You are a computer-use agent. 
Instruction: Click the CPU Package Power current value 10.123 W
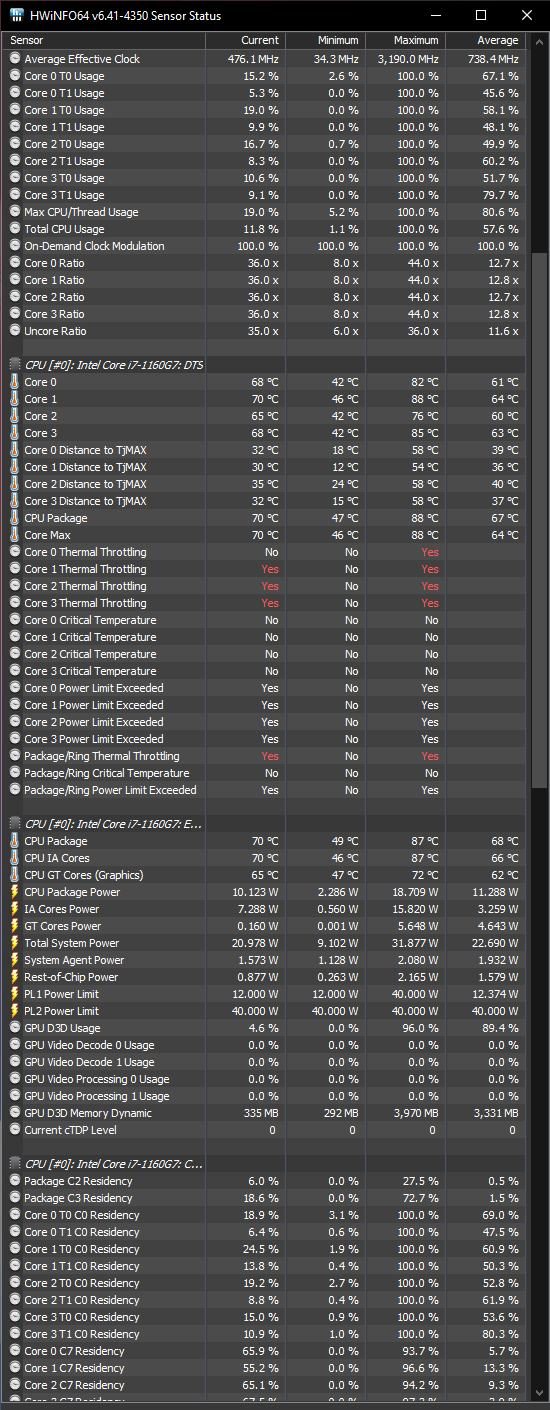coord(255,892)
